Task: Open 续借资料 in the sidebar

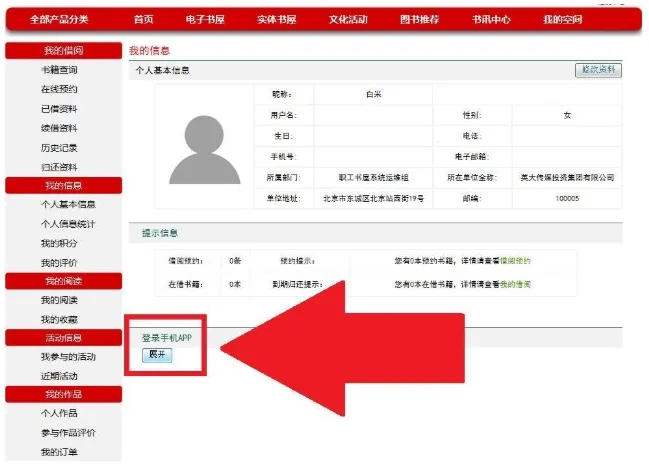Action: click(x=59, y=128)
